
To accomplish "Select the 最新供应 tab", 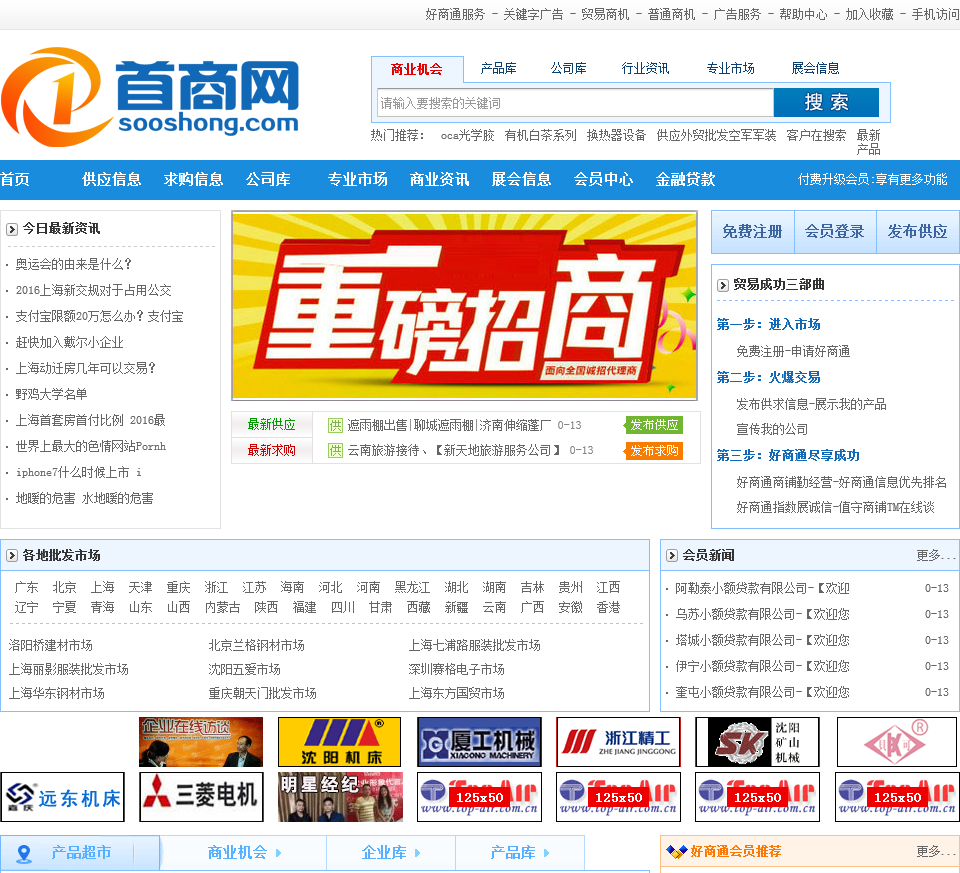I will pyautogui.click(x=271, y=425).
